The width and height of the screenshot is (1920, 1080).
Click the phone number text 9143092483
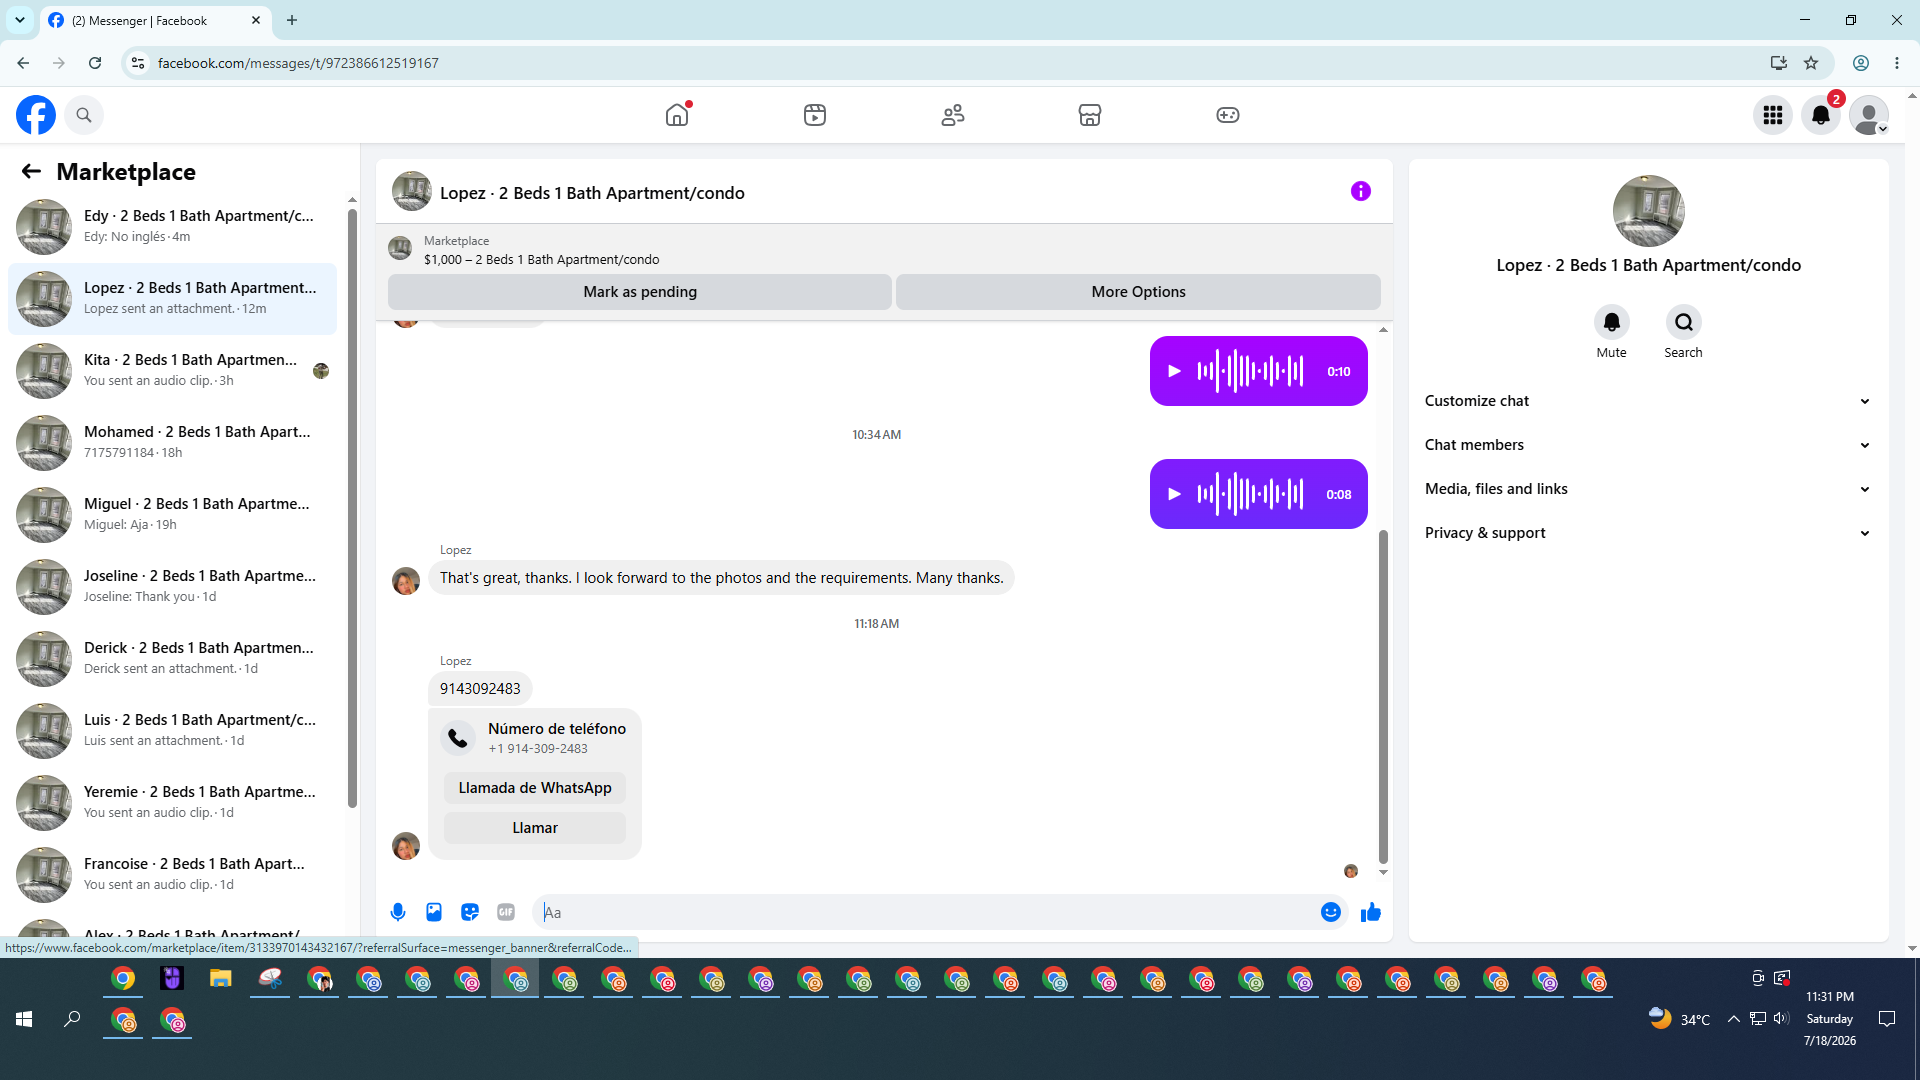(480, 689)
